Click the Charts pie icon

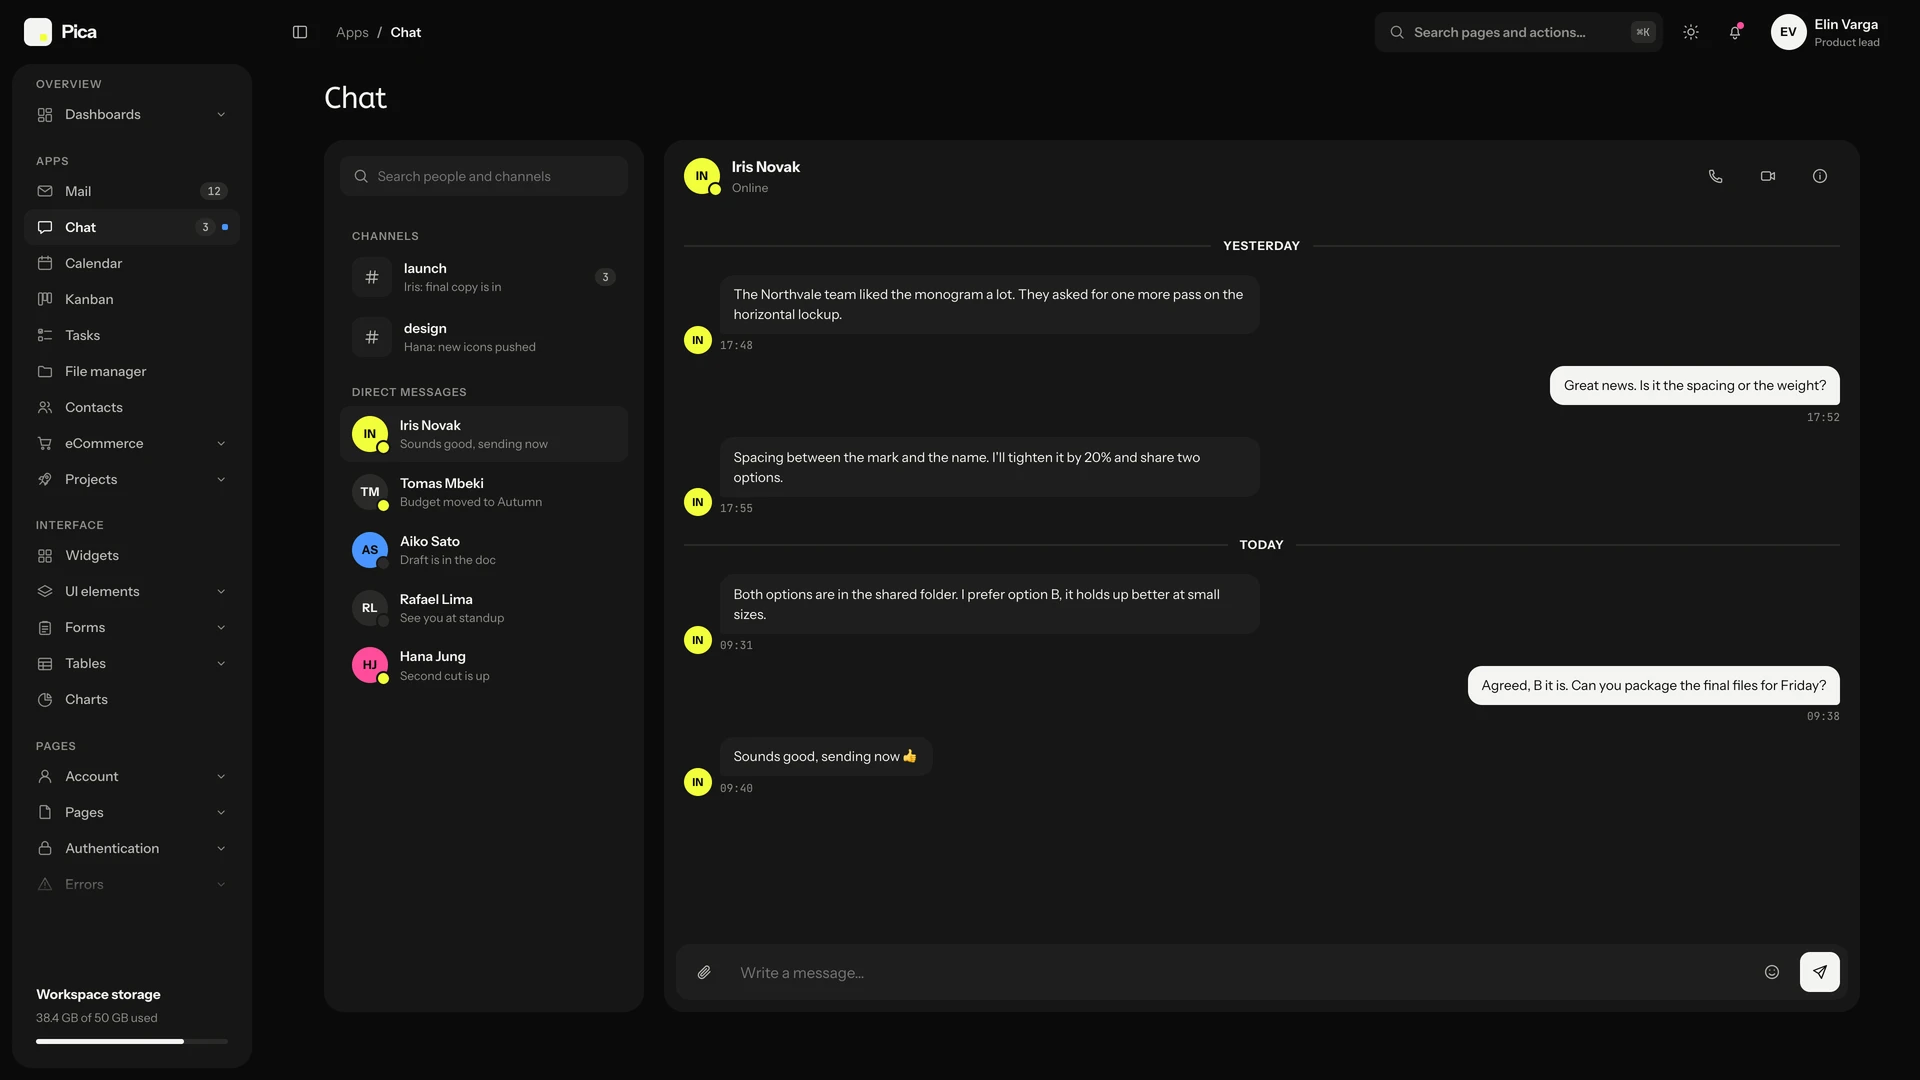pyautogui.click(x=45, y=699)
